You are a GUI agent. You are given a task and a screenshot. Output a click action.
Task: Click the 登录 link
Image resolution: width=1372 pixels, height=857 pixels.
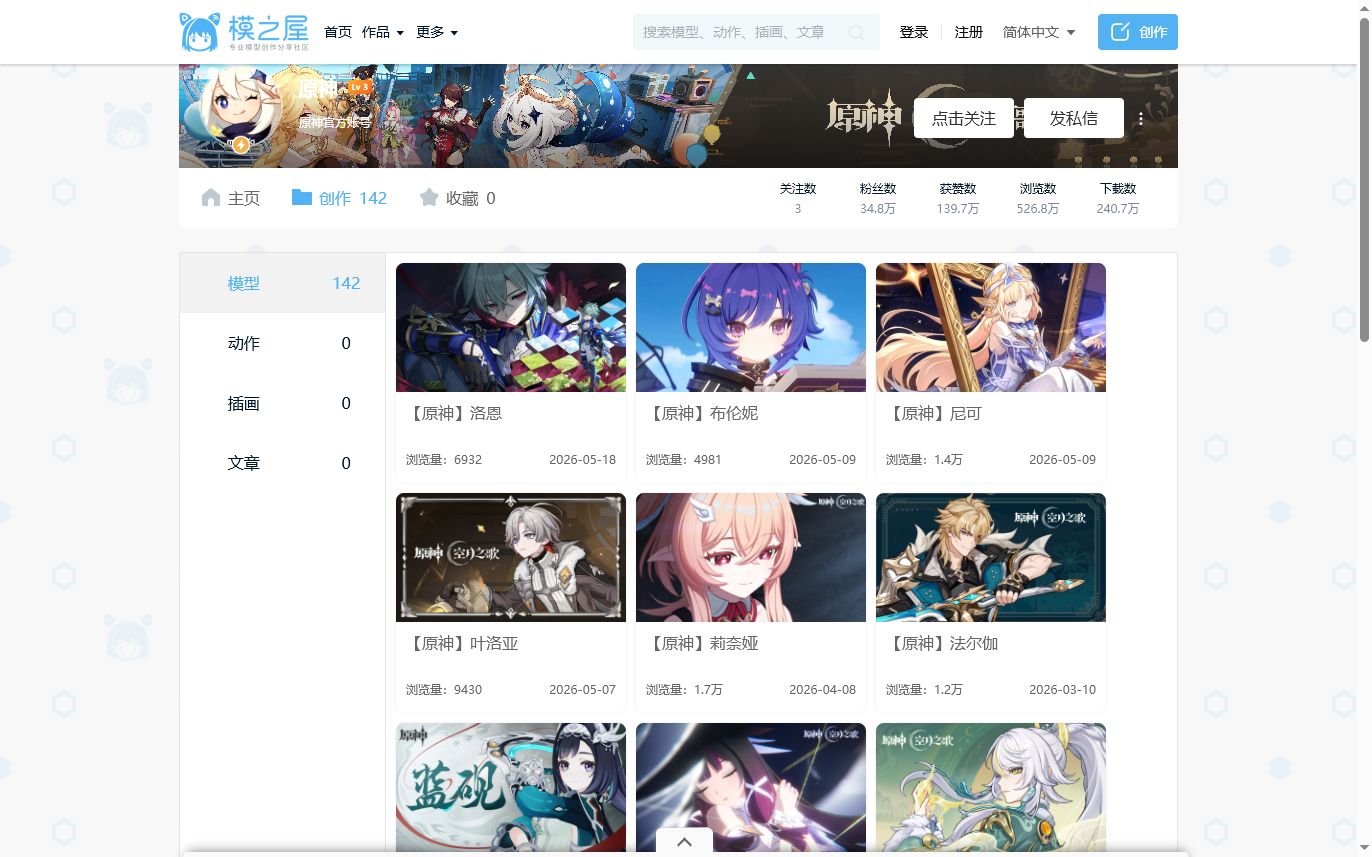point(914,32)
